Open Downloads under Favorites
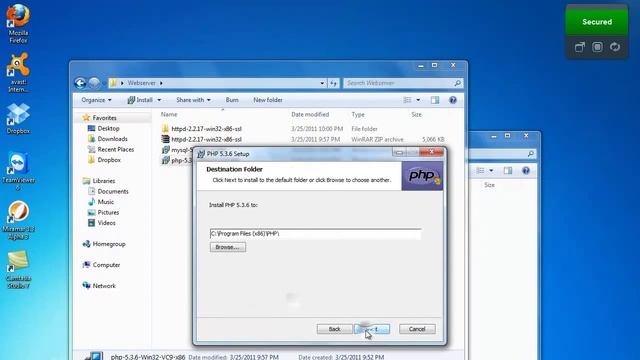This screenshot has width=640, height=360. pos(113,139)
